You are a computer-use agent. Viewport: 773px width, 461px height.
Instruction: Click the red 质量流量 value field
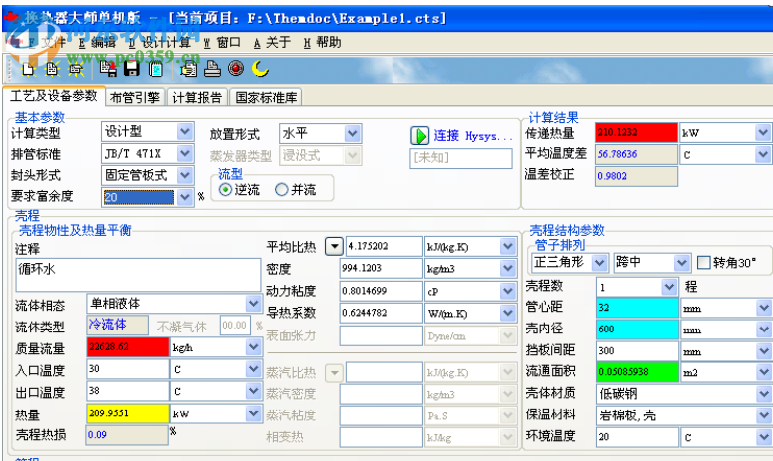point(128,347)
